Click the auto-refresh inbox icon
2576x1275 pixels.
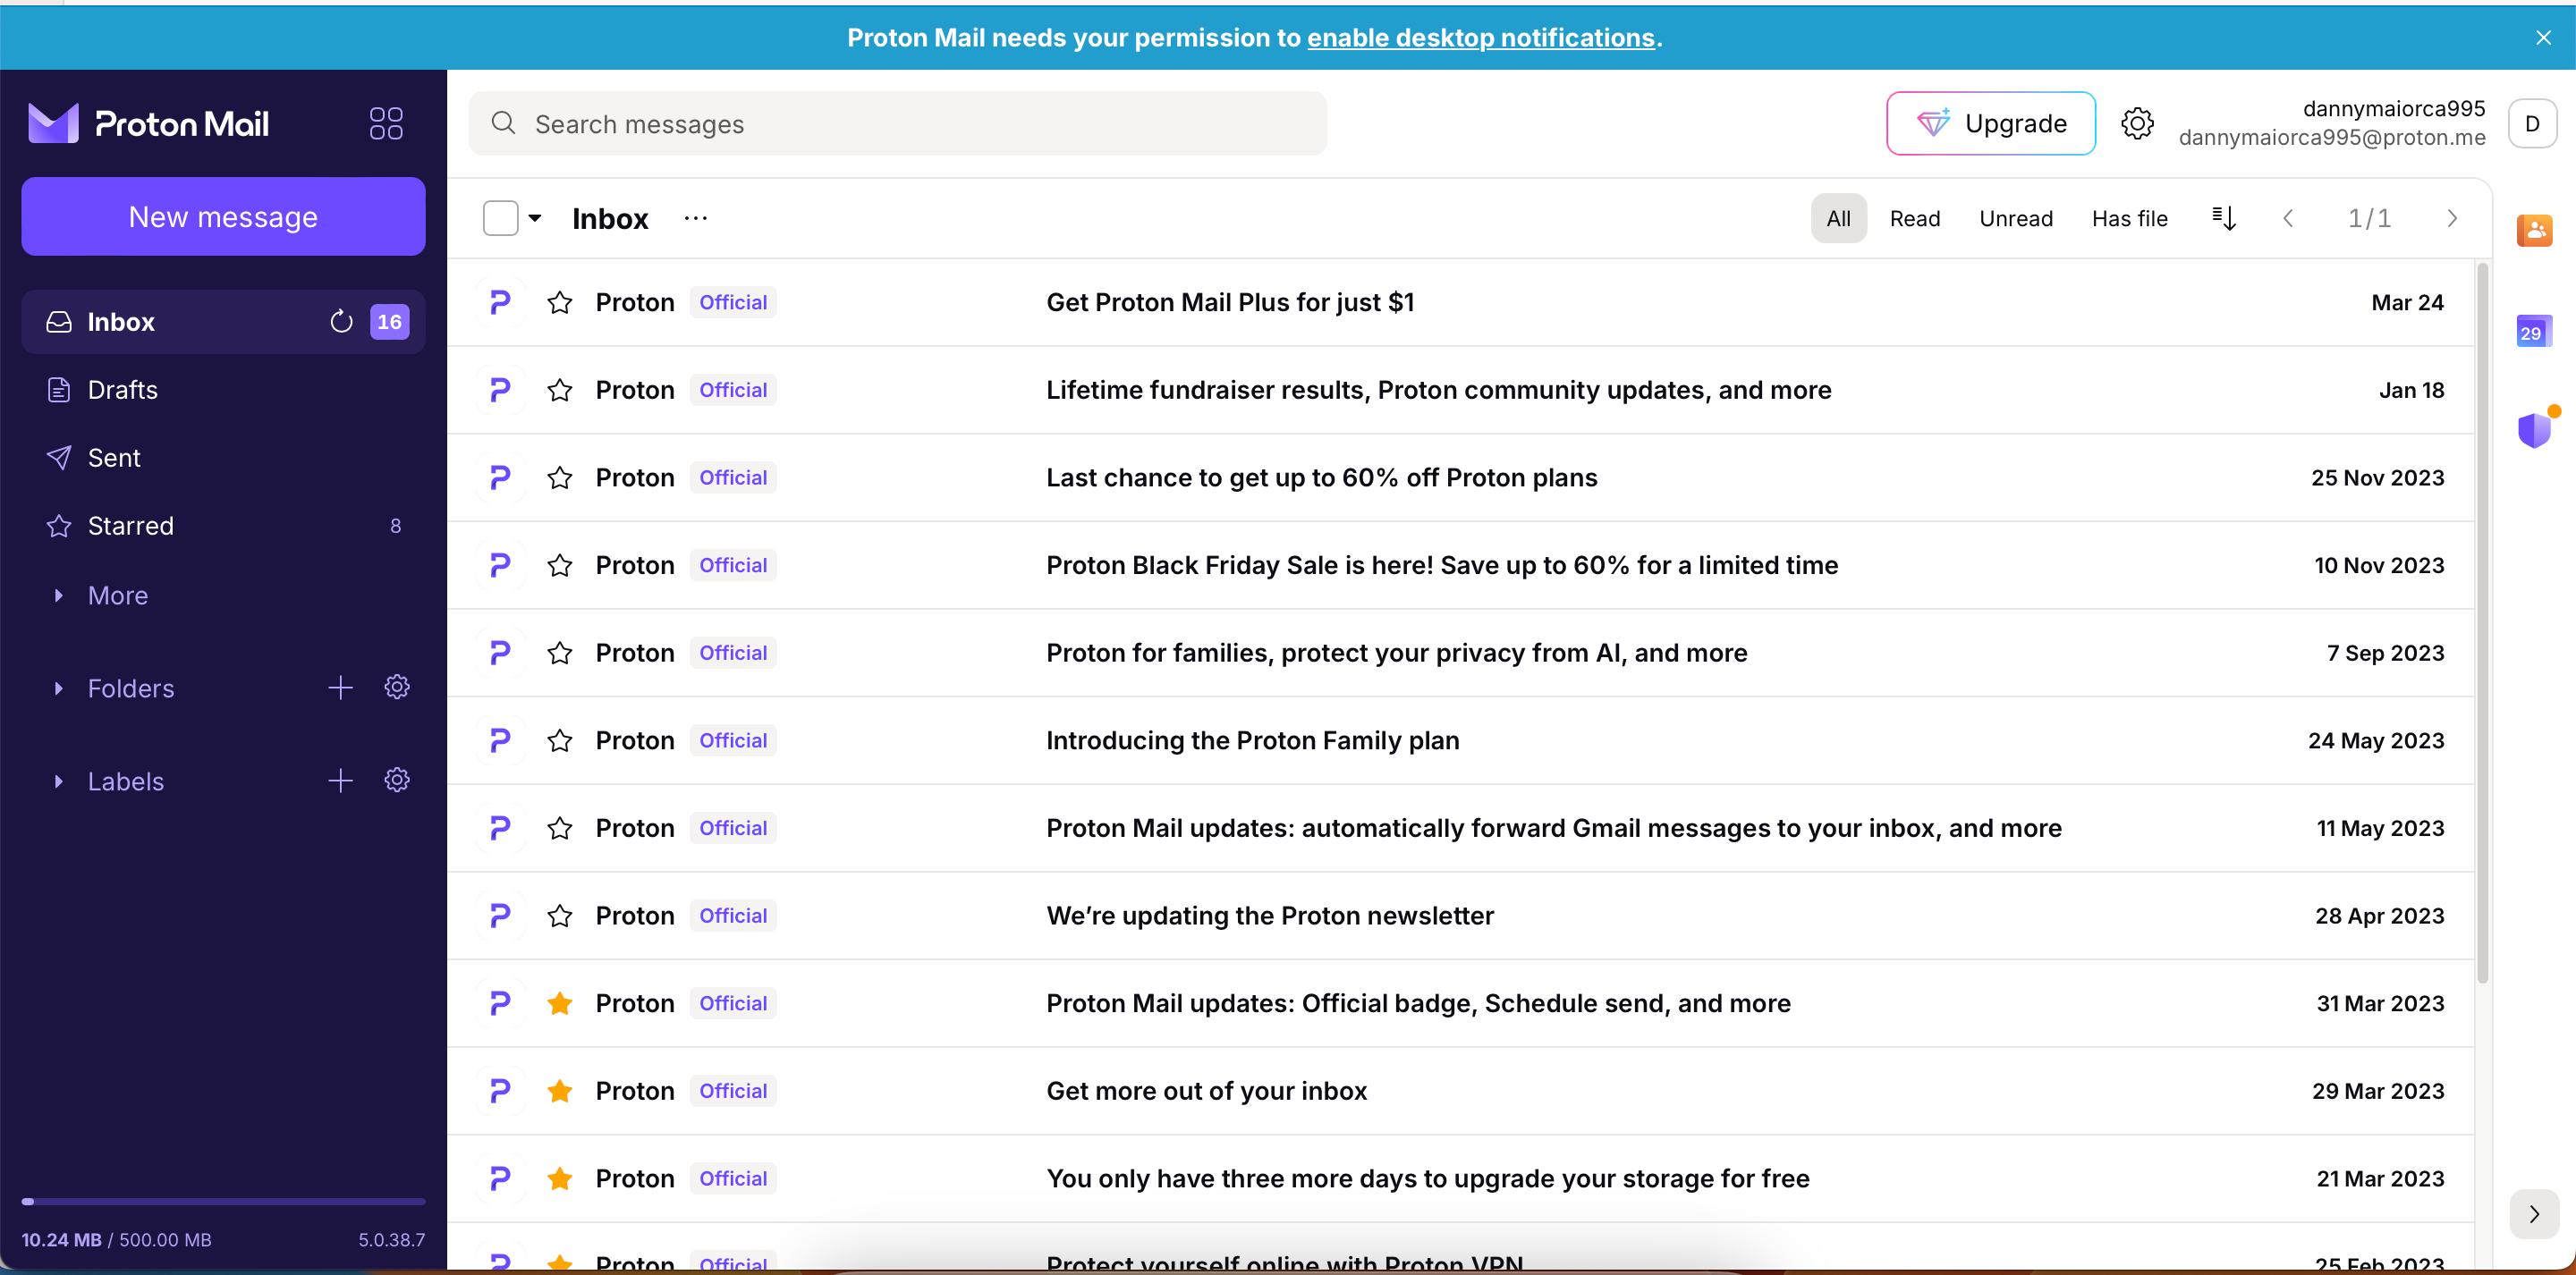tap(342, 320)
